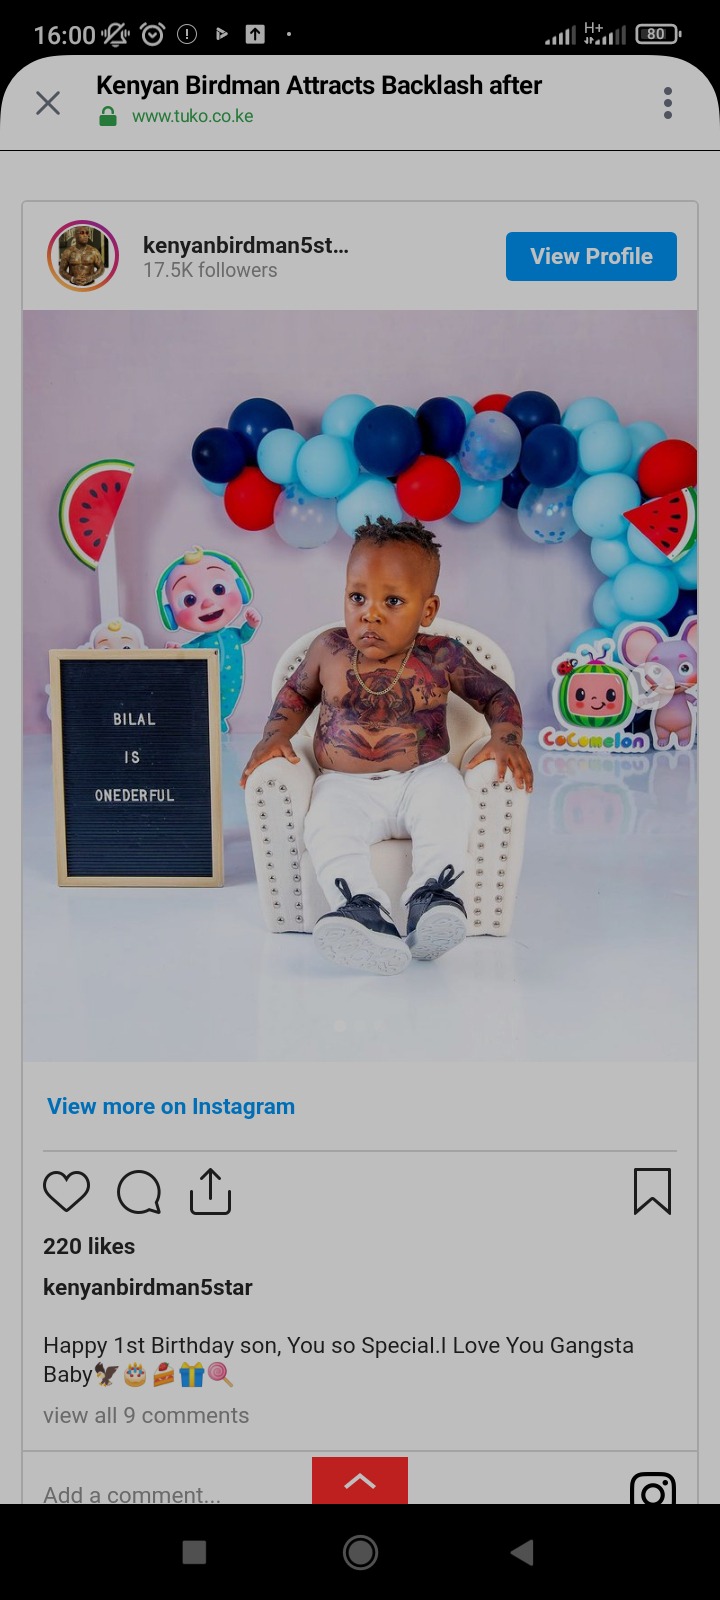Open the Instagram logo icon
The image size is (720, 1600).
pos(653,1488)
